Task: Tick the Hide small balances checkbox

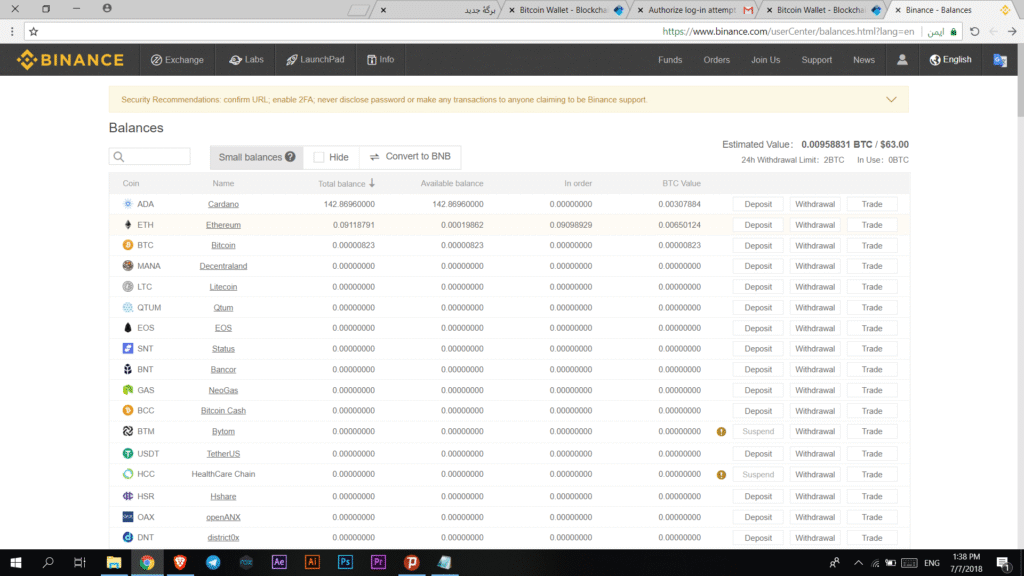Action: tap(318, 157)
